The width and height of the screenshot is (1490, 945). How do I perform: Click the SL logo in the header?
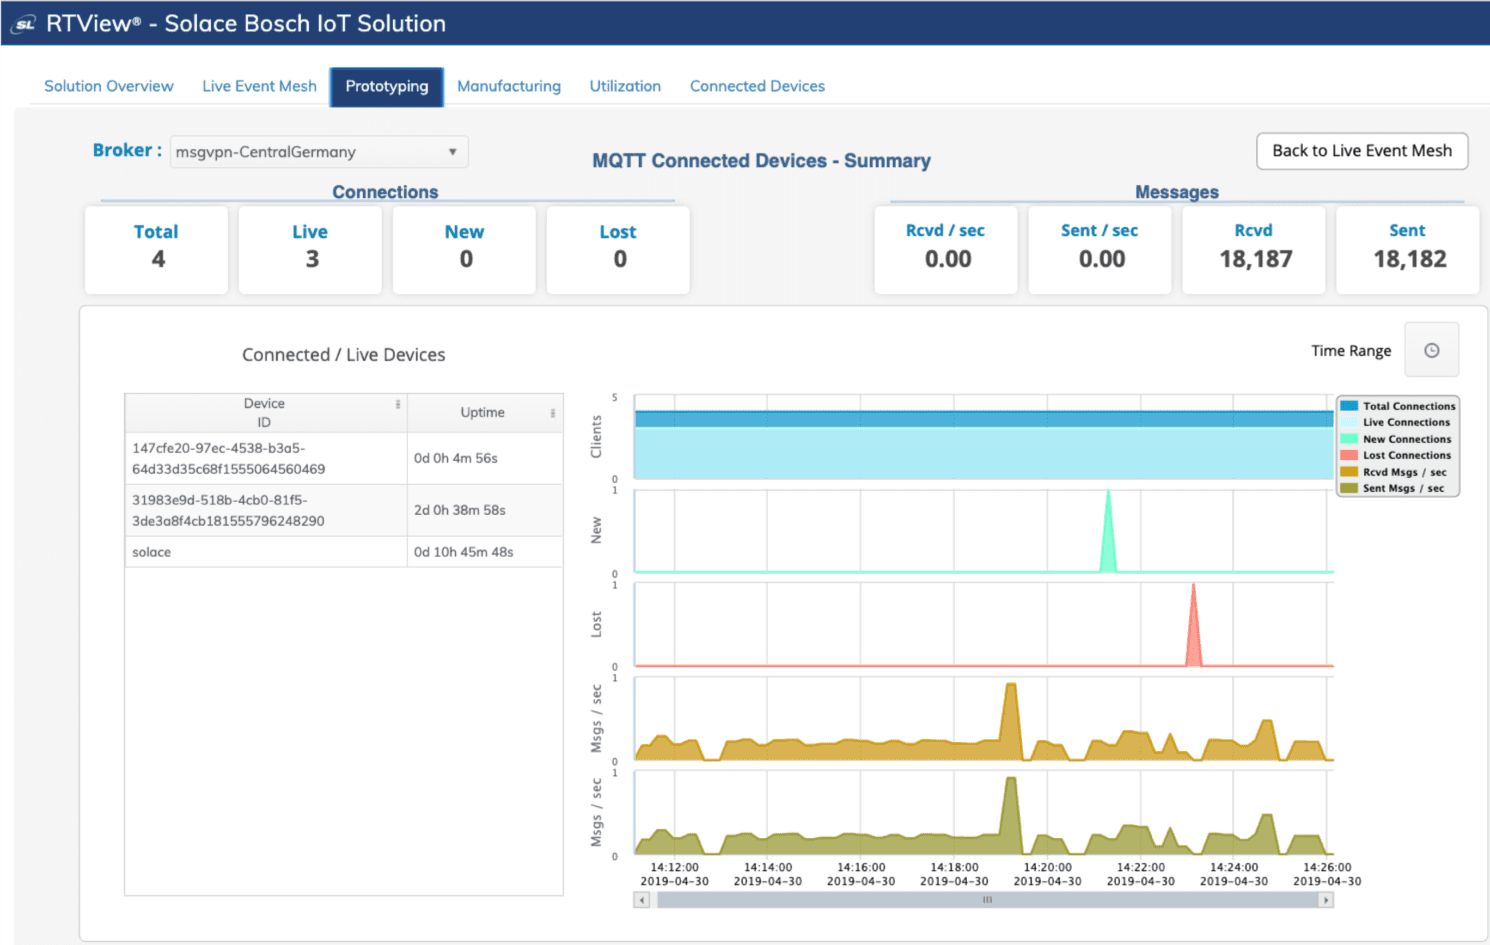tap(21, 22)
